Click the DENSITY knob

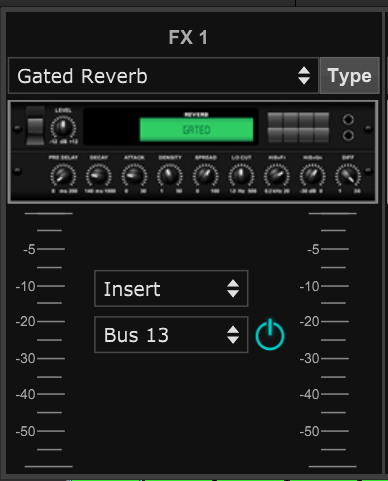click(x=170, y=176)
